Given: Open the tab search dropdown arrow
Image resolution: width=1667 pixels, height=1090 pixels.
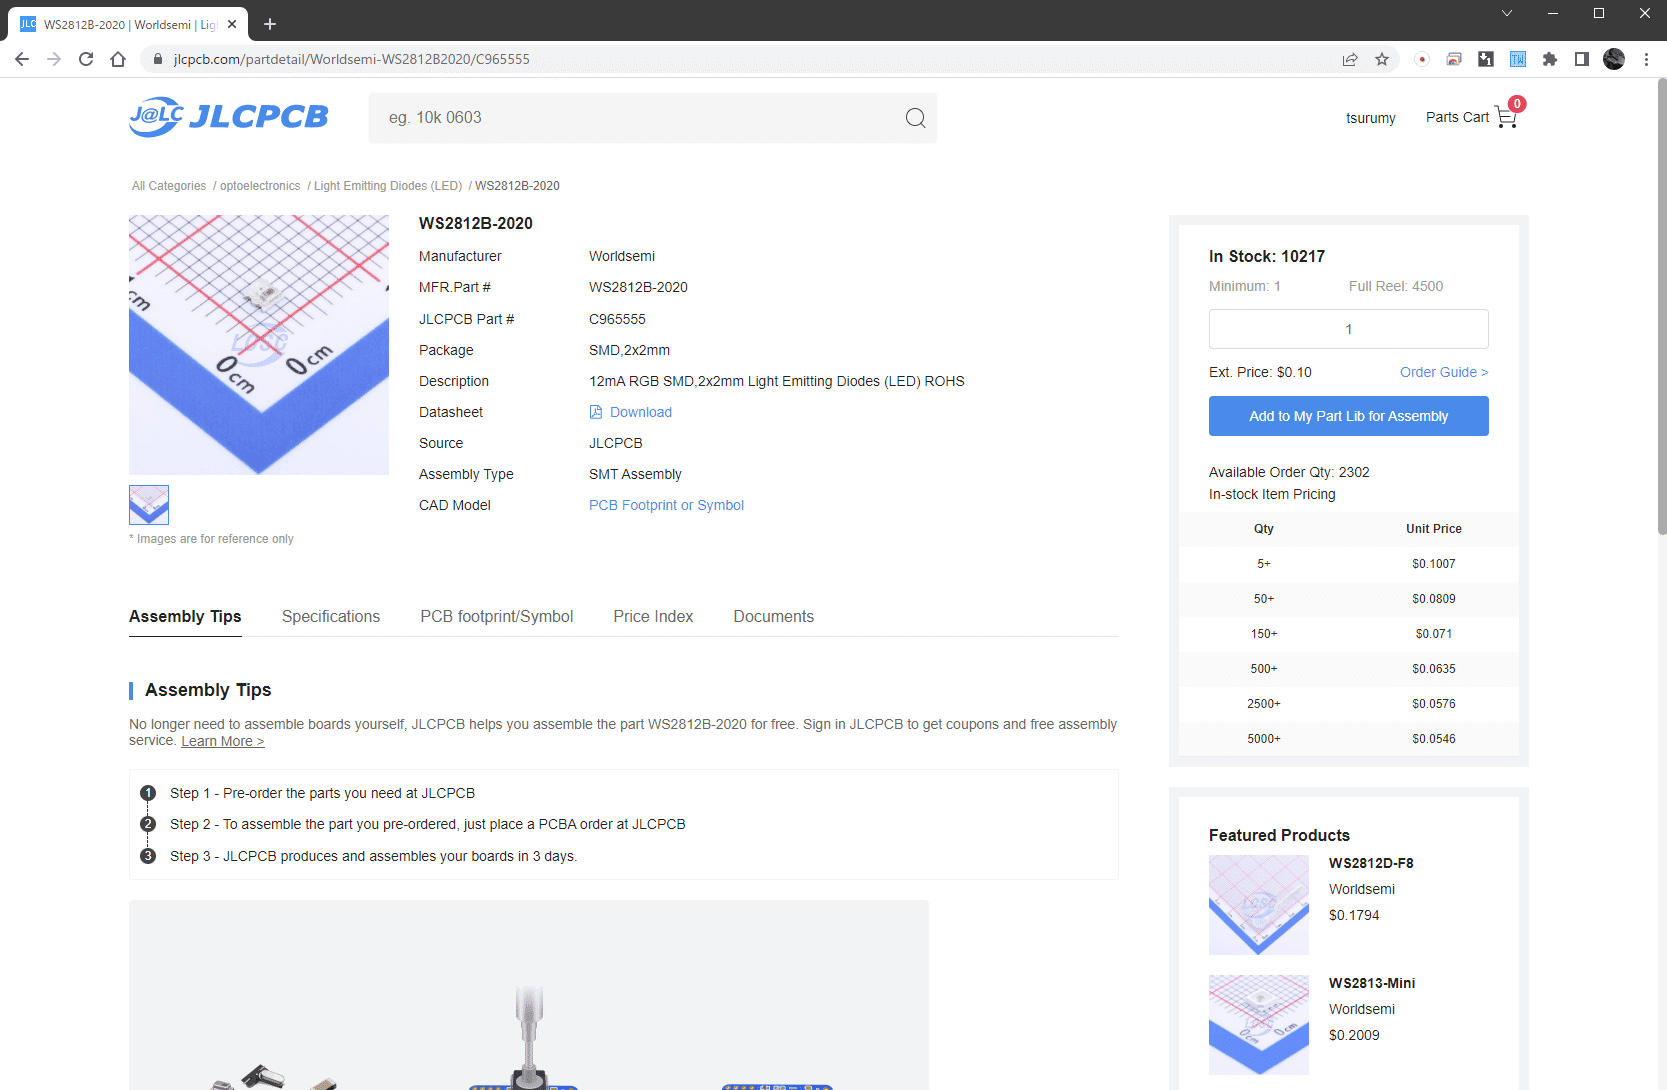Looking at the screenshot, I should pos(1507,13).
